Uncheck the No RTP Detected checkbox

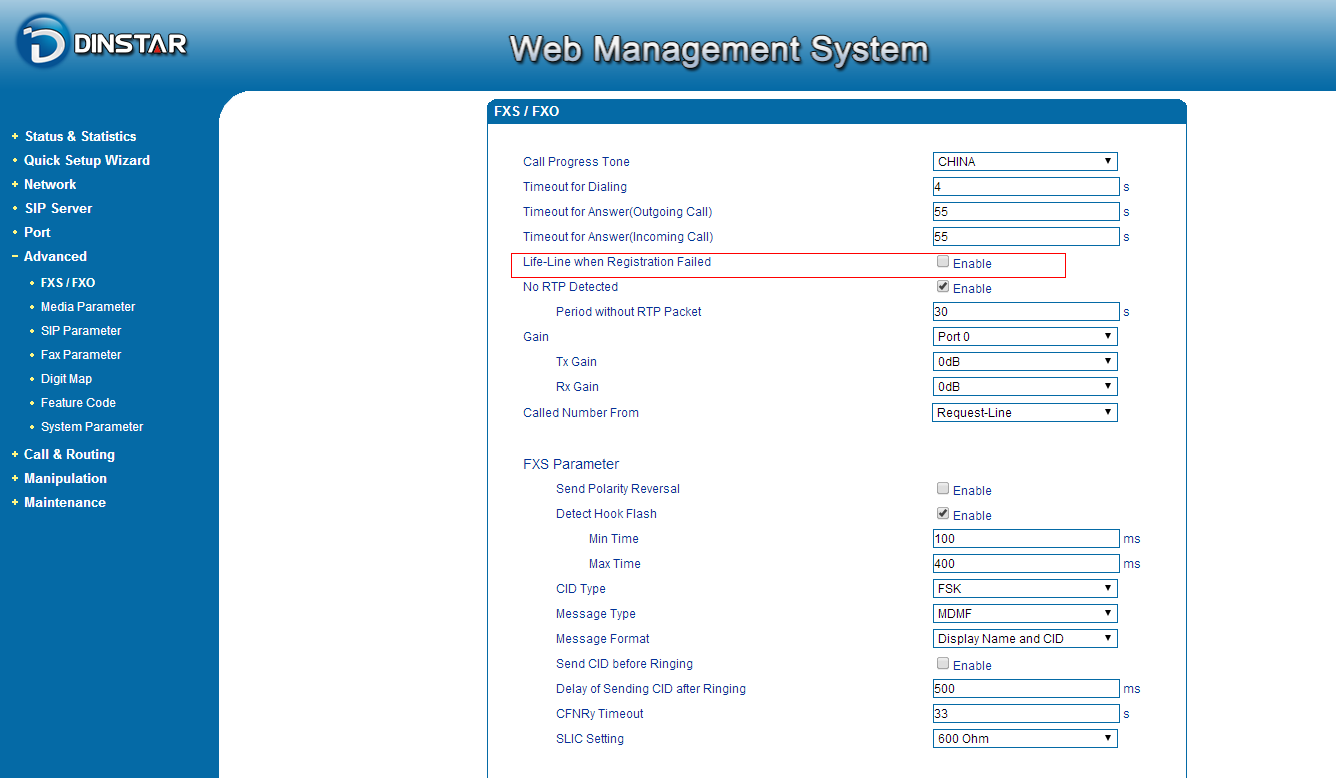[x=943, y=287]
